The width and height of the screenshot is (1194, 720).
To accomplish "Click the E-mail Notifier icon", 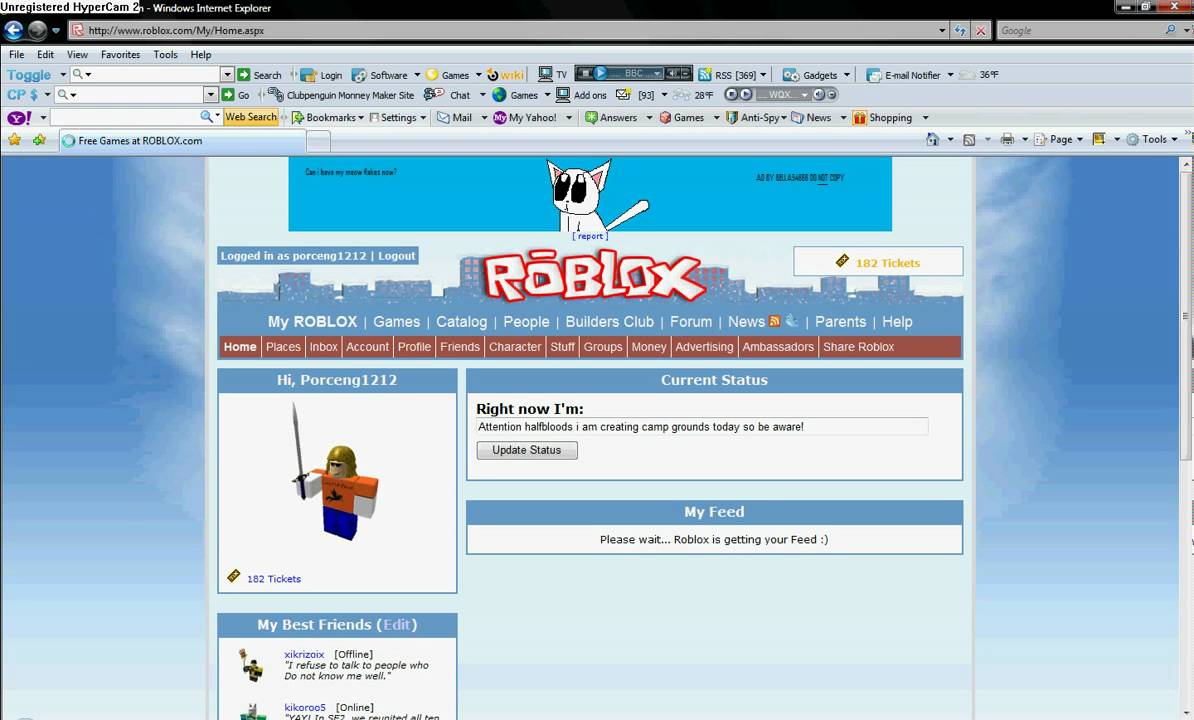I will click(x=873, y=75).
